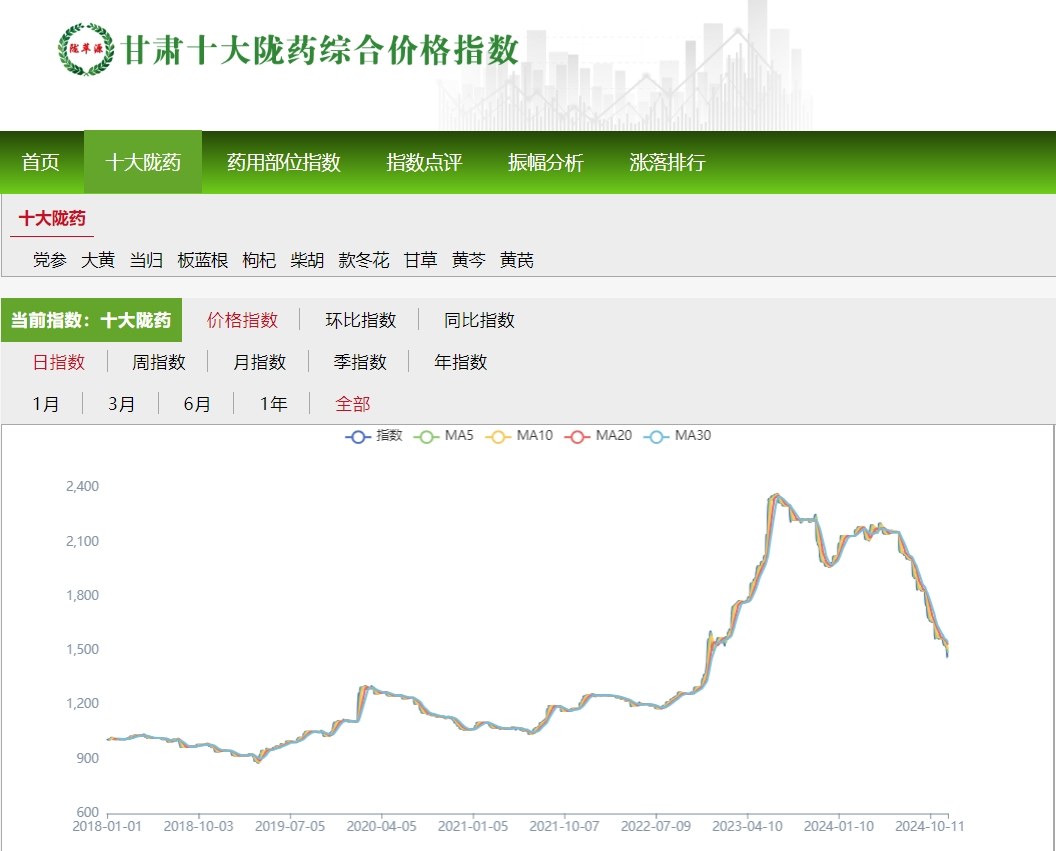Select the herb 板蓝根
This screenshot has width=1056, height=851.
203,260
